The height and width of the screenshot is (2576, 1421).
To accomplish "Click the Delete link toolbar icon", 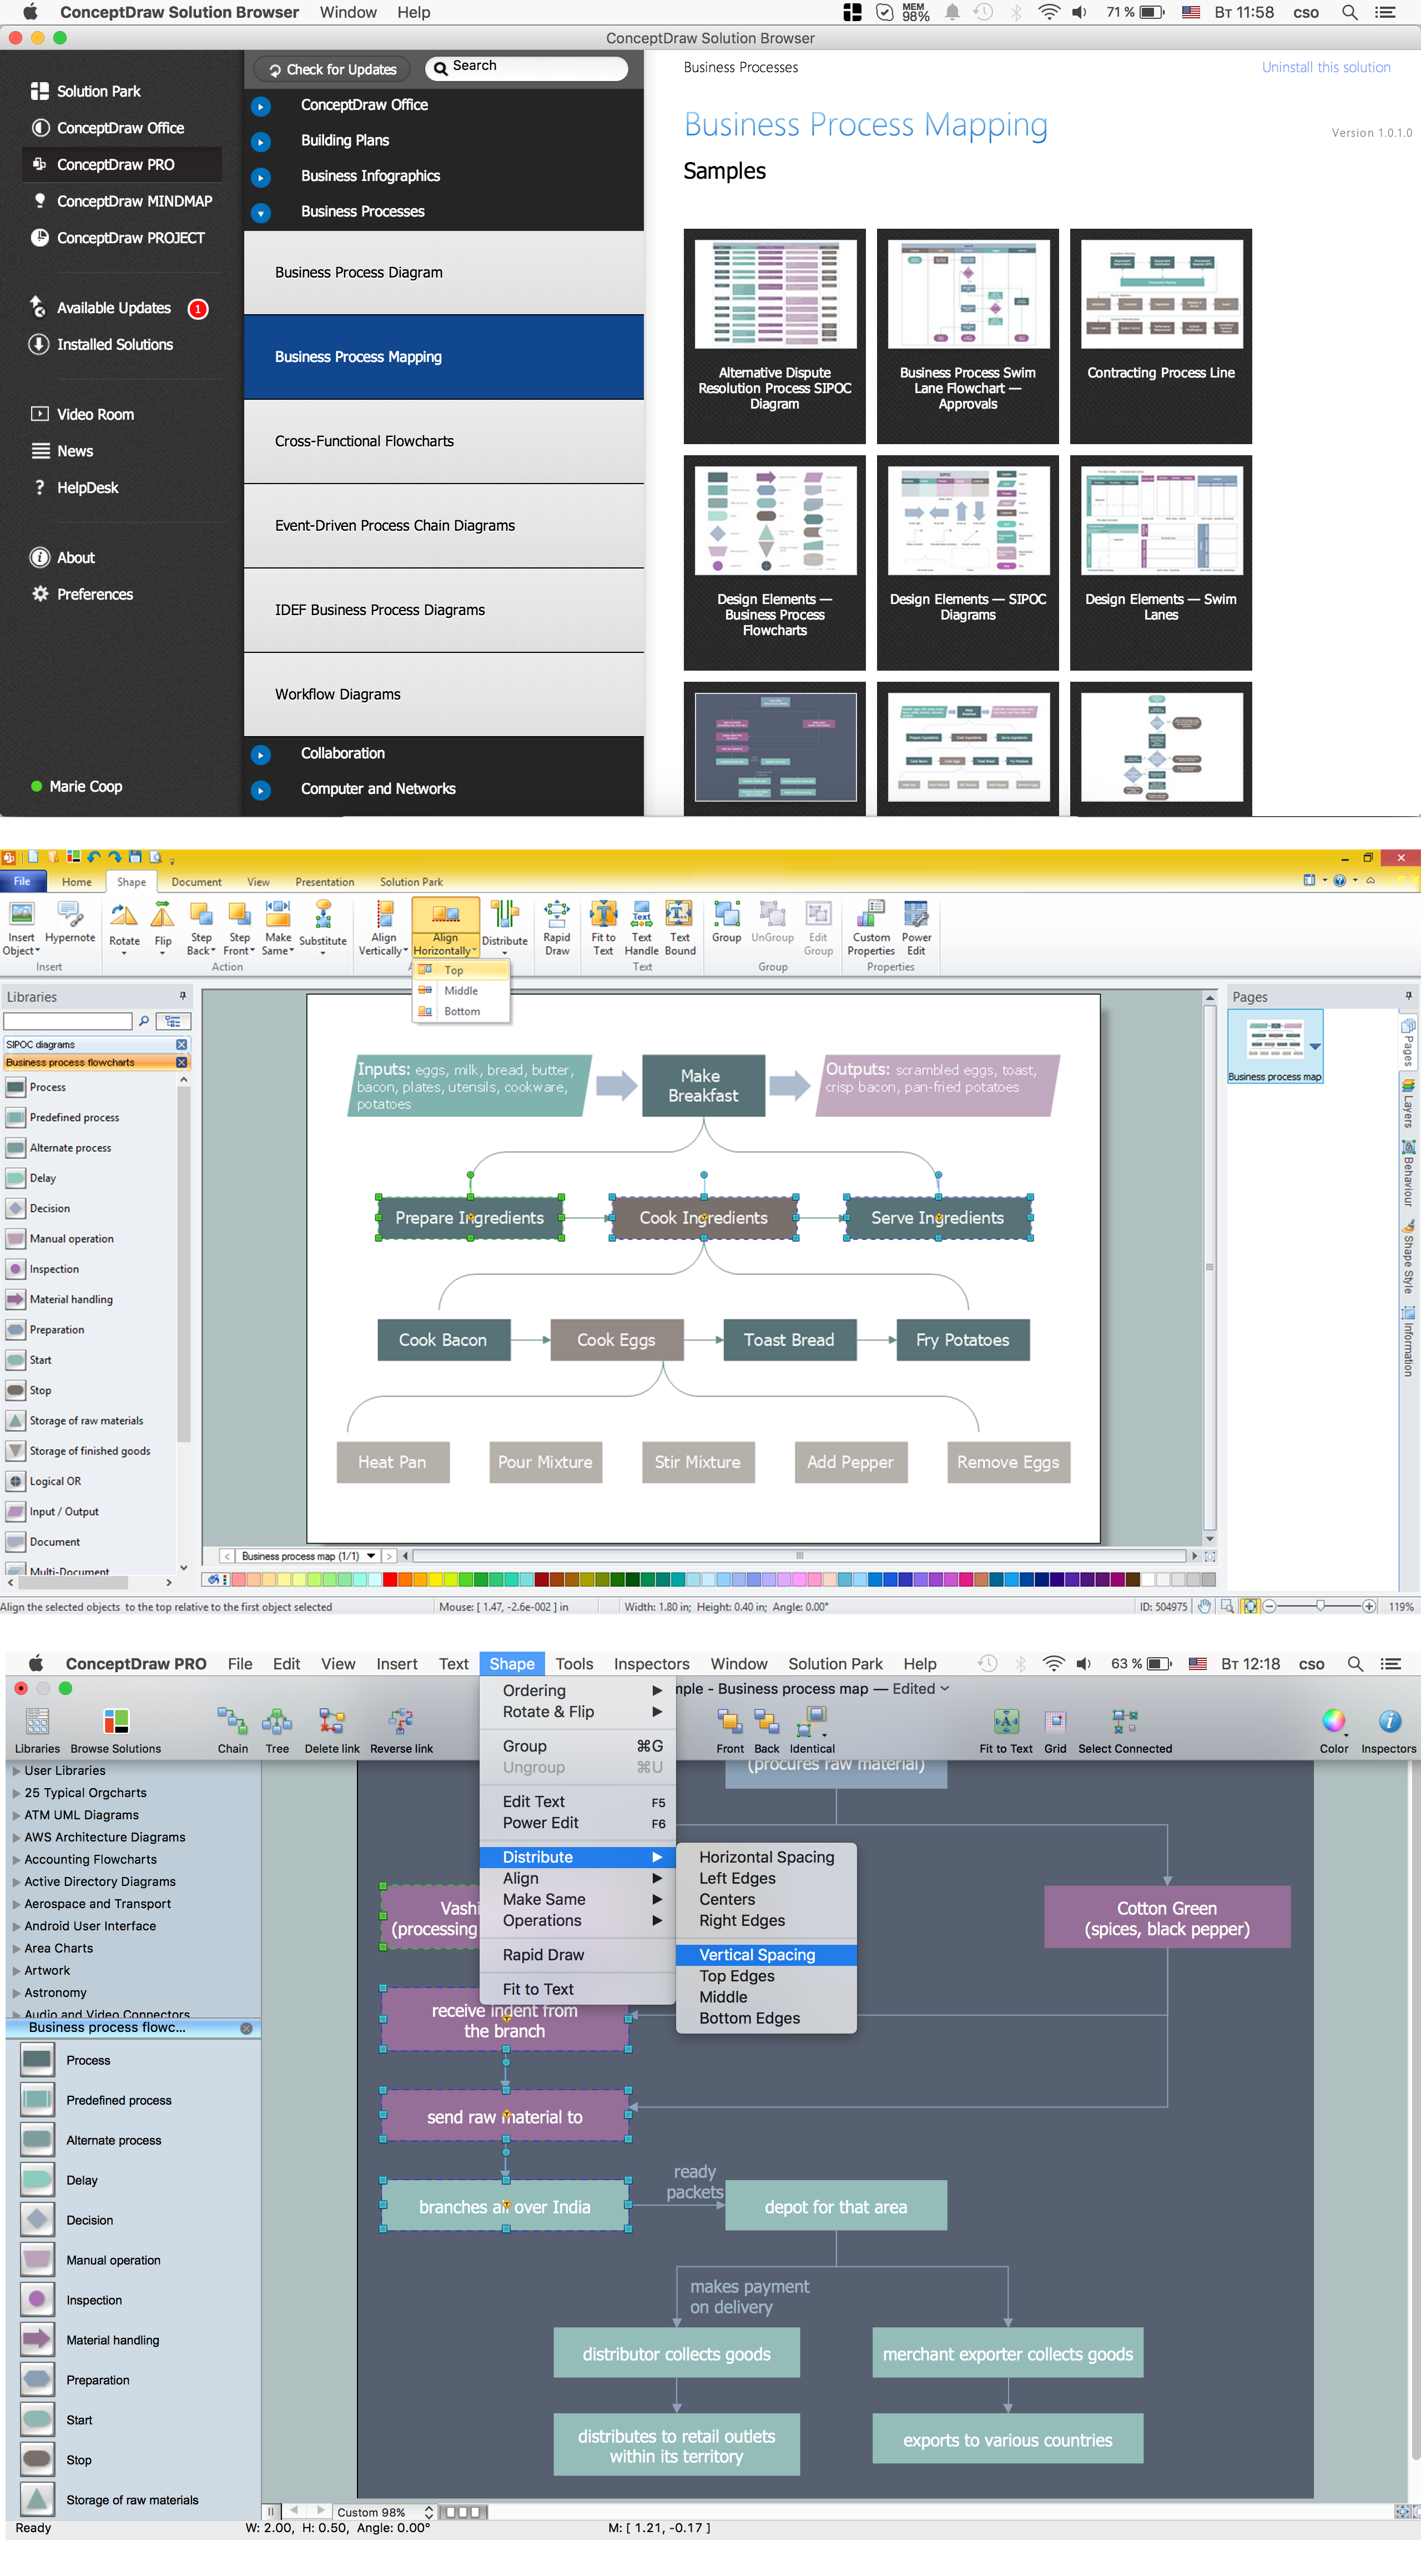I will [332, 1730].
